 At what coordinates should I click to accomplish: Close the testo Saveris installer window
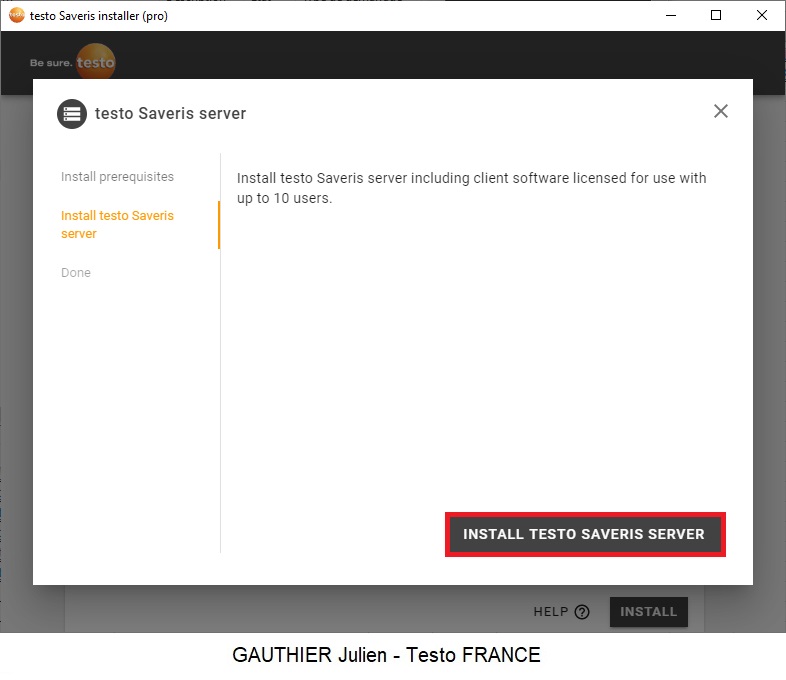point(761,16)
